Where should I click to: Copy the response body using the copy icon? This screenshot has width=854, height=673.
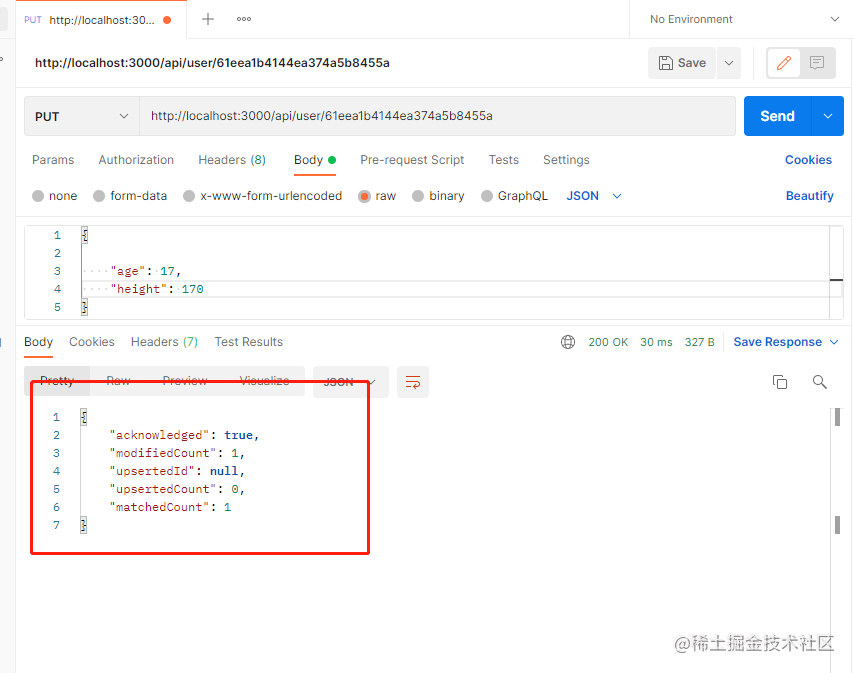click(x=779, y=382)
